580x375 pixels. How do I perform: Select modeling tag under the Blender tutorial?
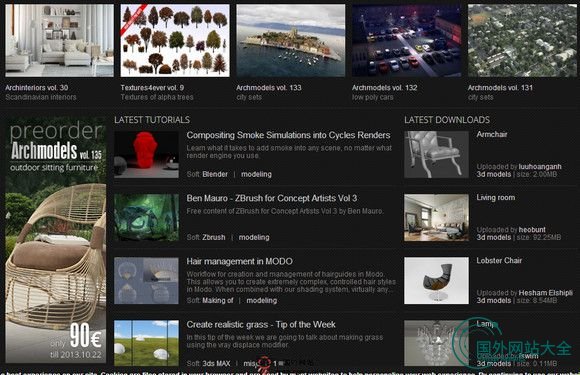coord(256,174)
